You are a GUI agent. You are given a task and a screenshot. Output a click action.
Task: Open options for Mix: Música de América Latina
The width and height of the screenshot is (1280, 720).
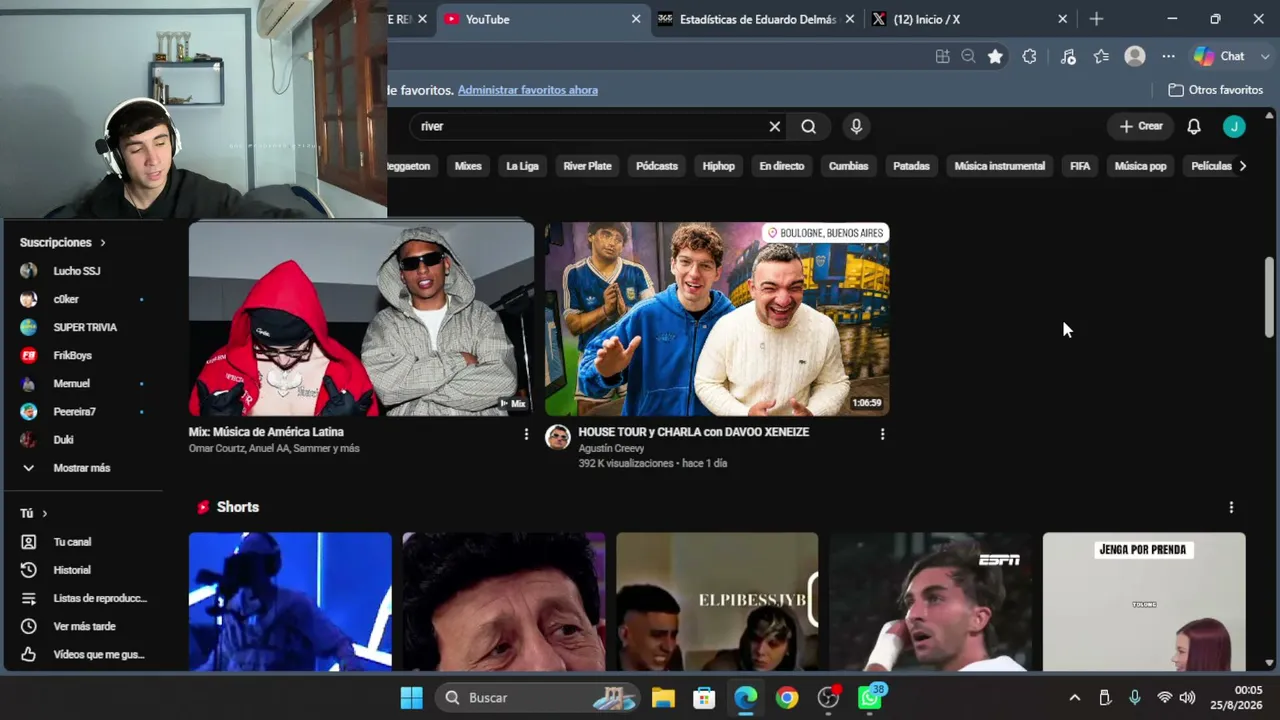coord(526,434)
